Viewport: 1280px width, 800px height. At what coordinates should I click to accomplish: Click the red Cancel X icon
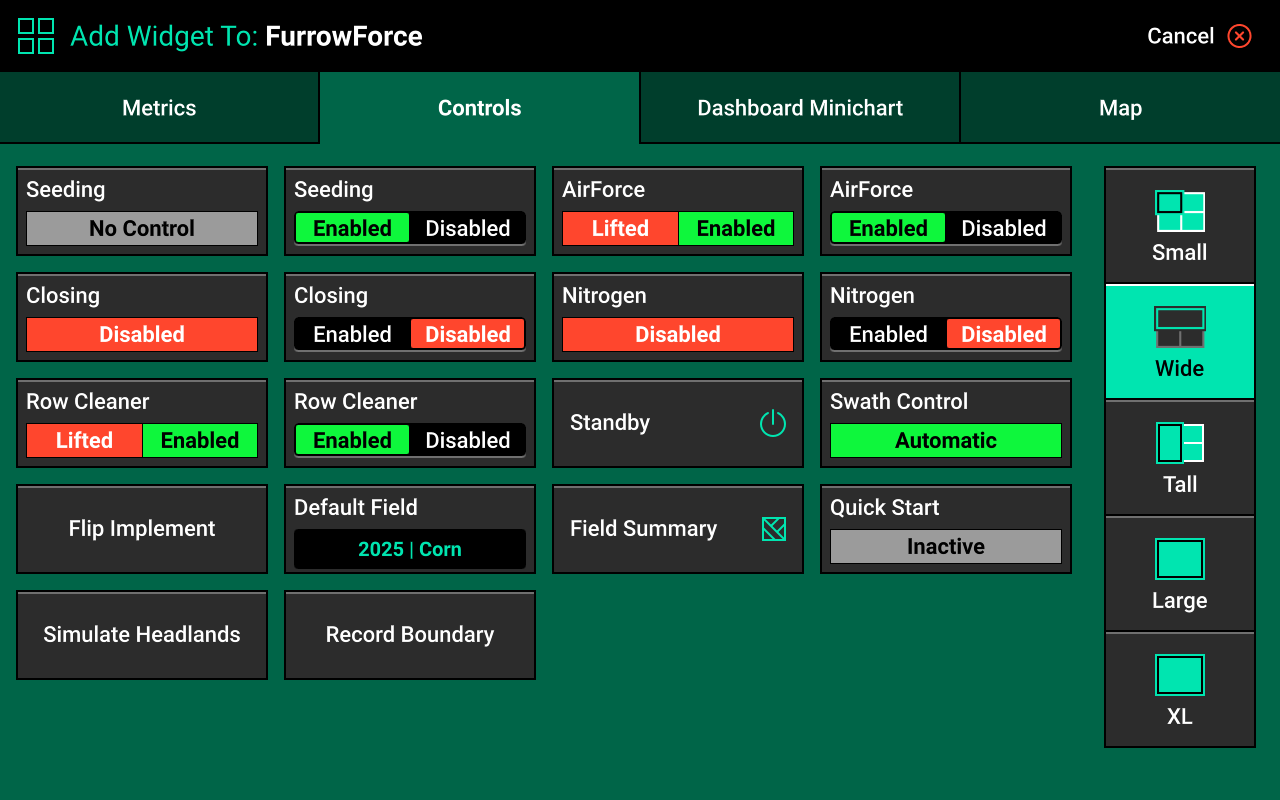[1240, 36]
